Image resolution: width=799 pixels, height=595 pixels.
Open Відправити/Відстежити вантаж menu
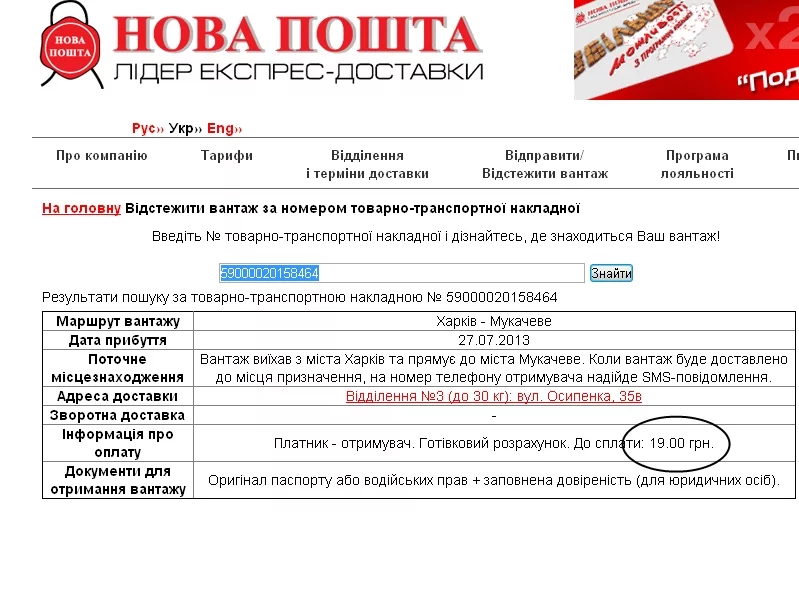pos(545,165)
